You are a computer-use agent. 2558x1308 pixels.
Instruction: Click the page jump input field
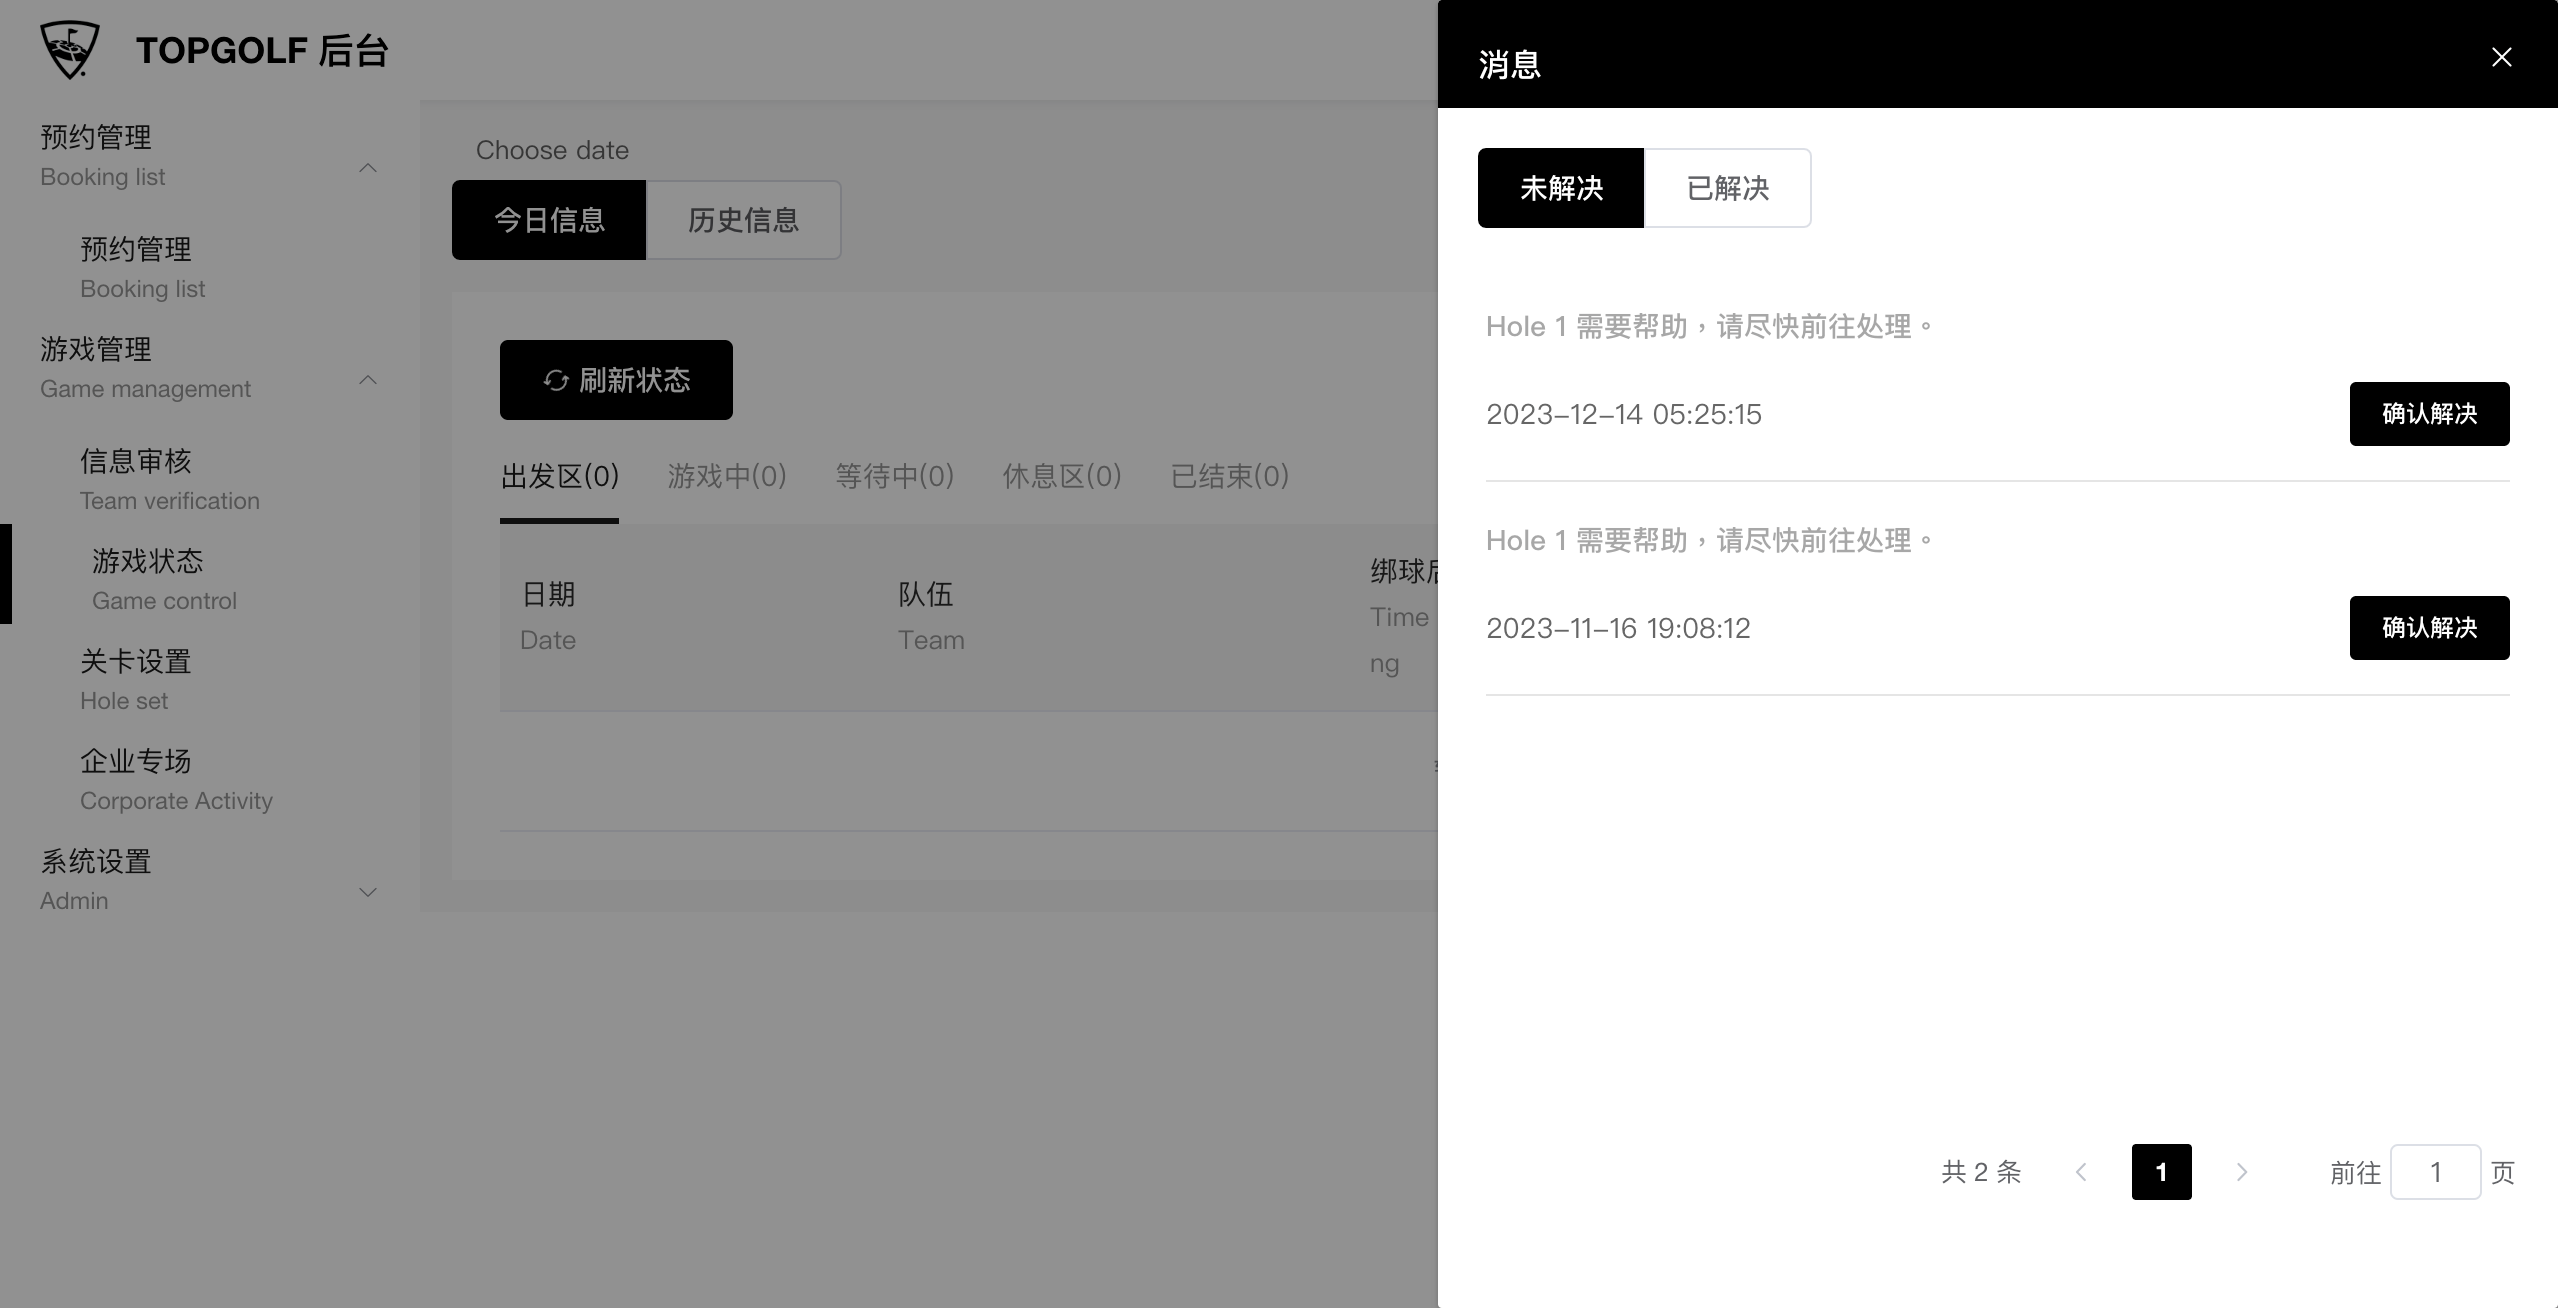pos(2434,1172)
